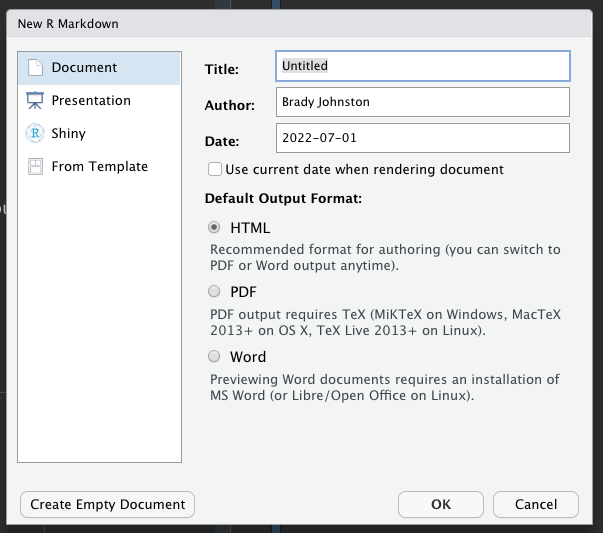The width and height of the screenshot is (603, 533).
Task: Click into the Date field
Action: coord(422,138)
